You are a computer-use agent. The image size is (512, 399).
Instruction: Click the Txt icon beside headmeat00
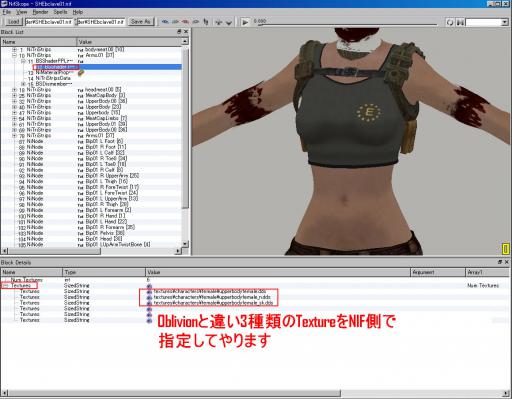click(x=80, y=90)
